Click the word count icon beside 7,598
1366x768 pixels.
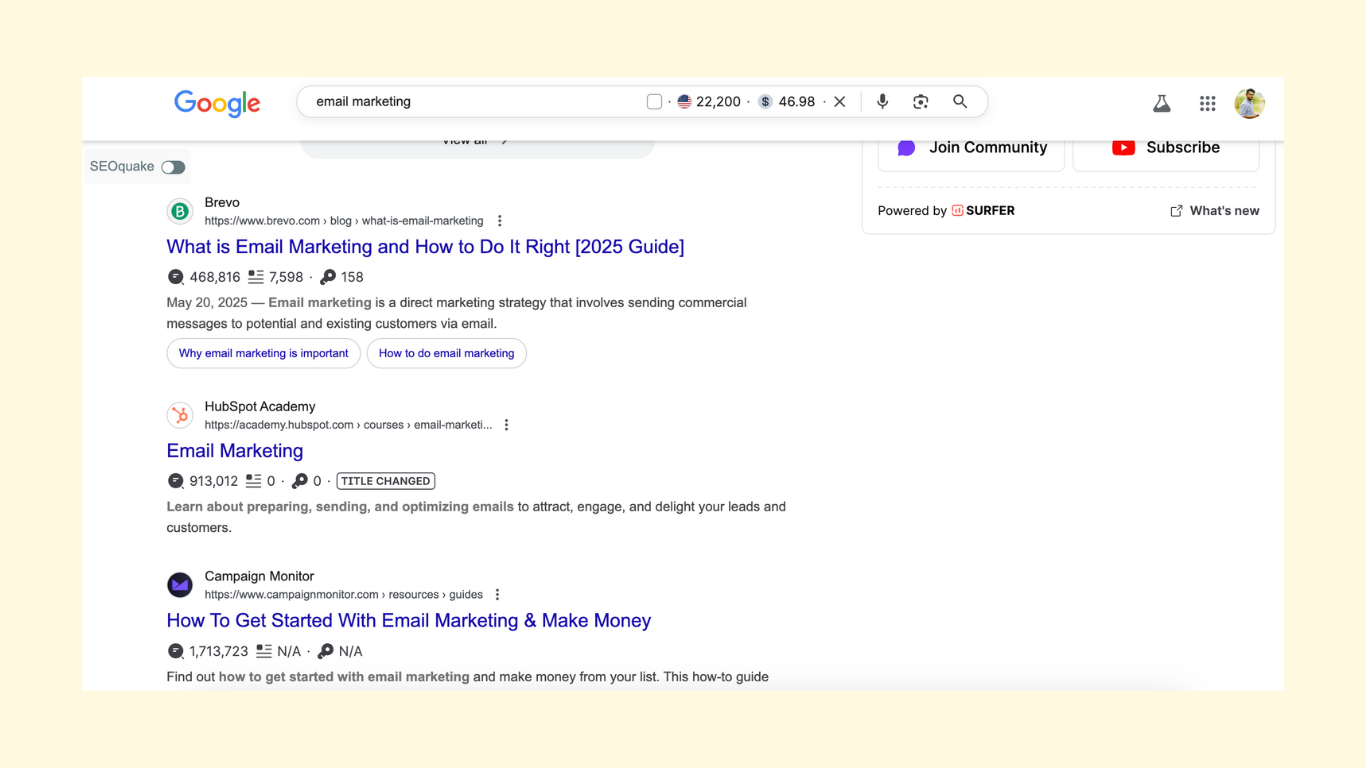coord(256,277)
